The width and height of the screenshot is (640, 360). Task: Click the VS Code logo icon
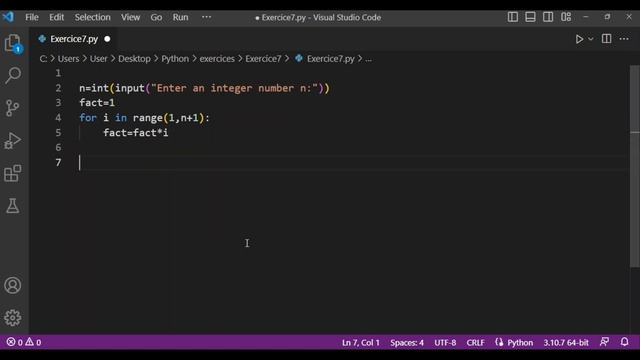click(x=8, y=17)
